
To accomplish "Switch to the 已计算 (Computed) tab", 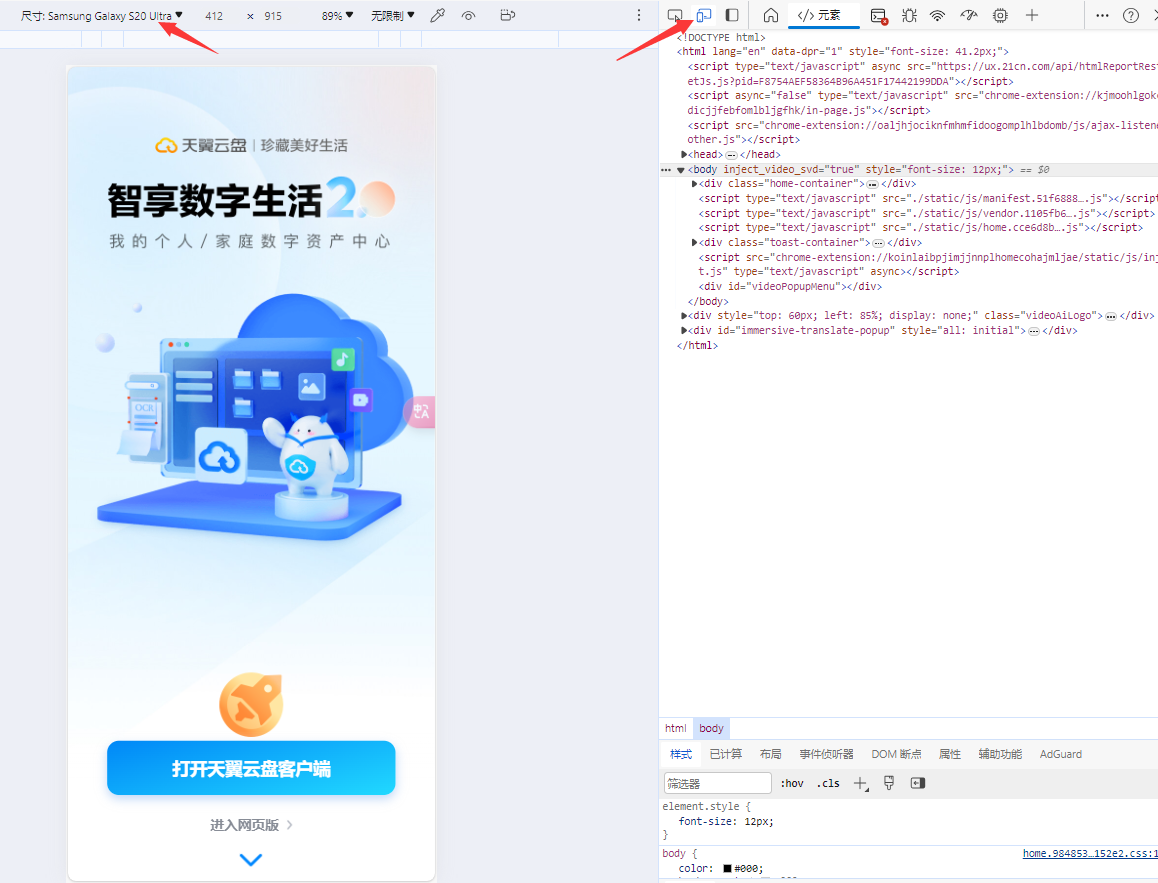I will point(725,754).
